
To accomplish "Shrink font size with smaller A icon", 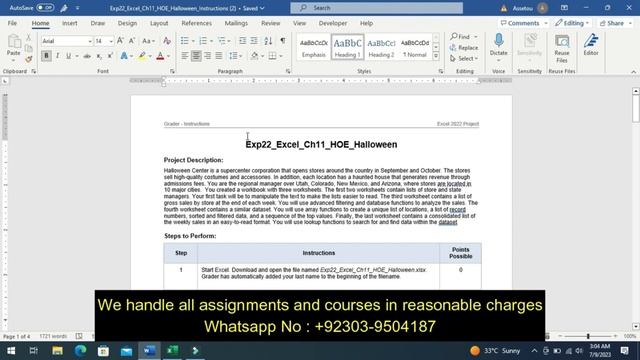I will point(132,41).
